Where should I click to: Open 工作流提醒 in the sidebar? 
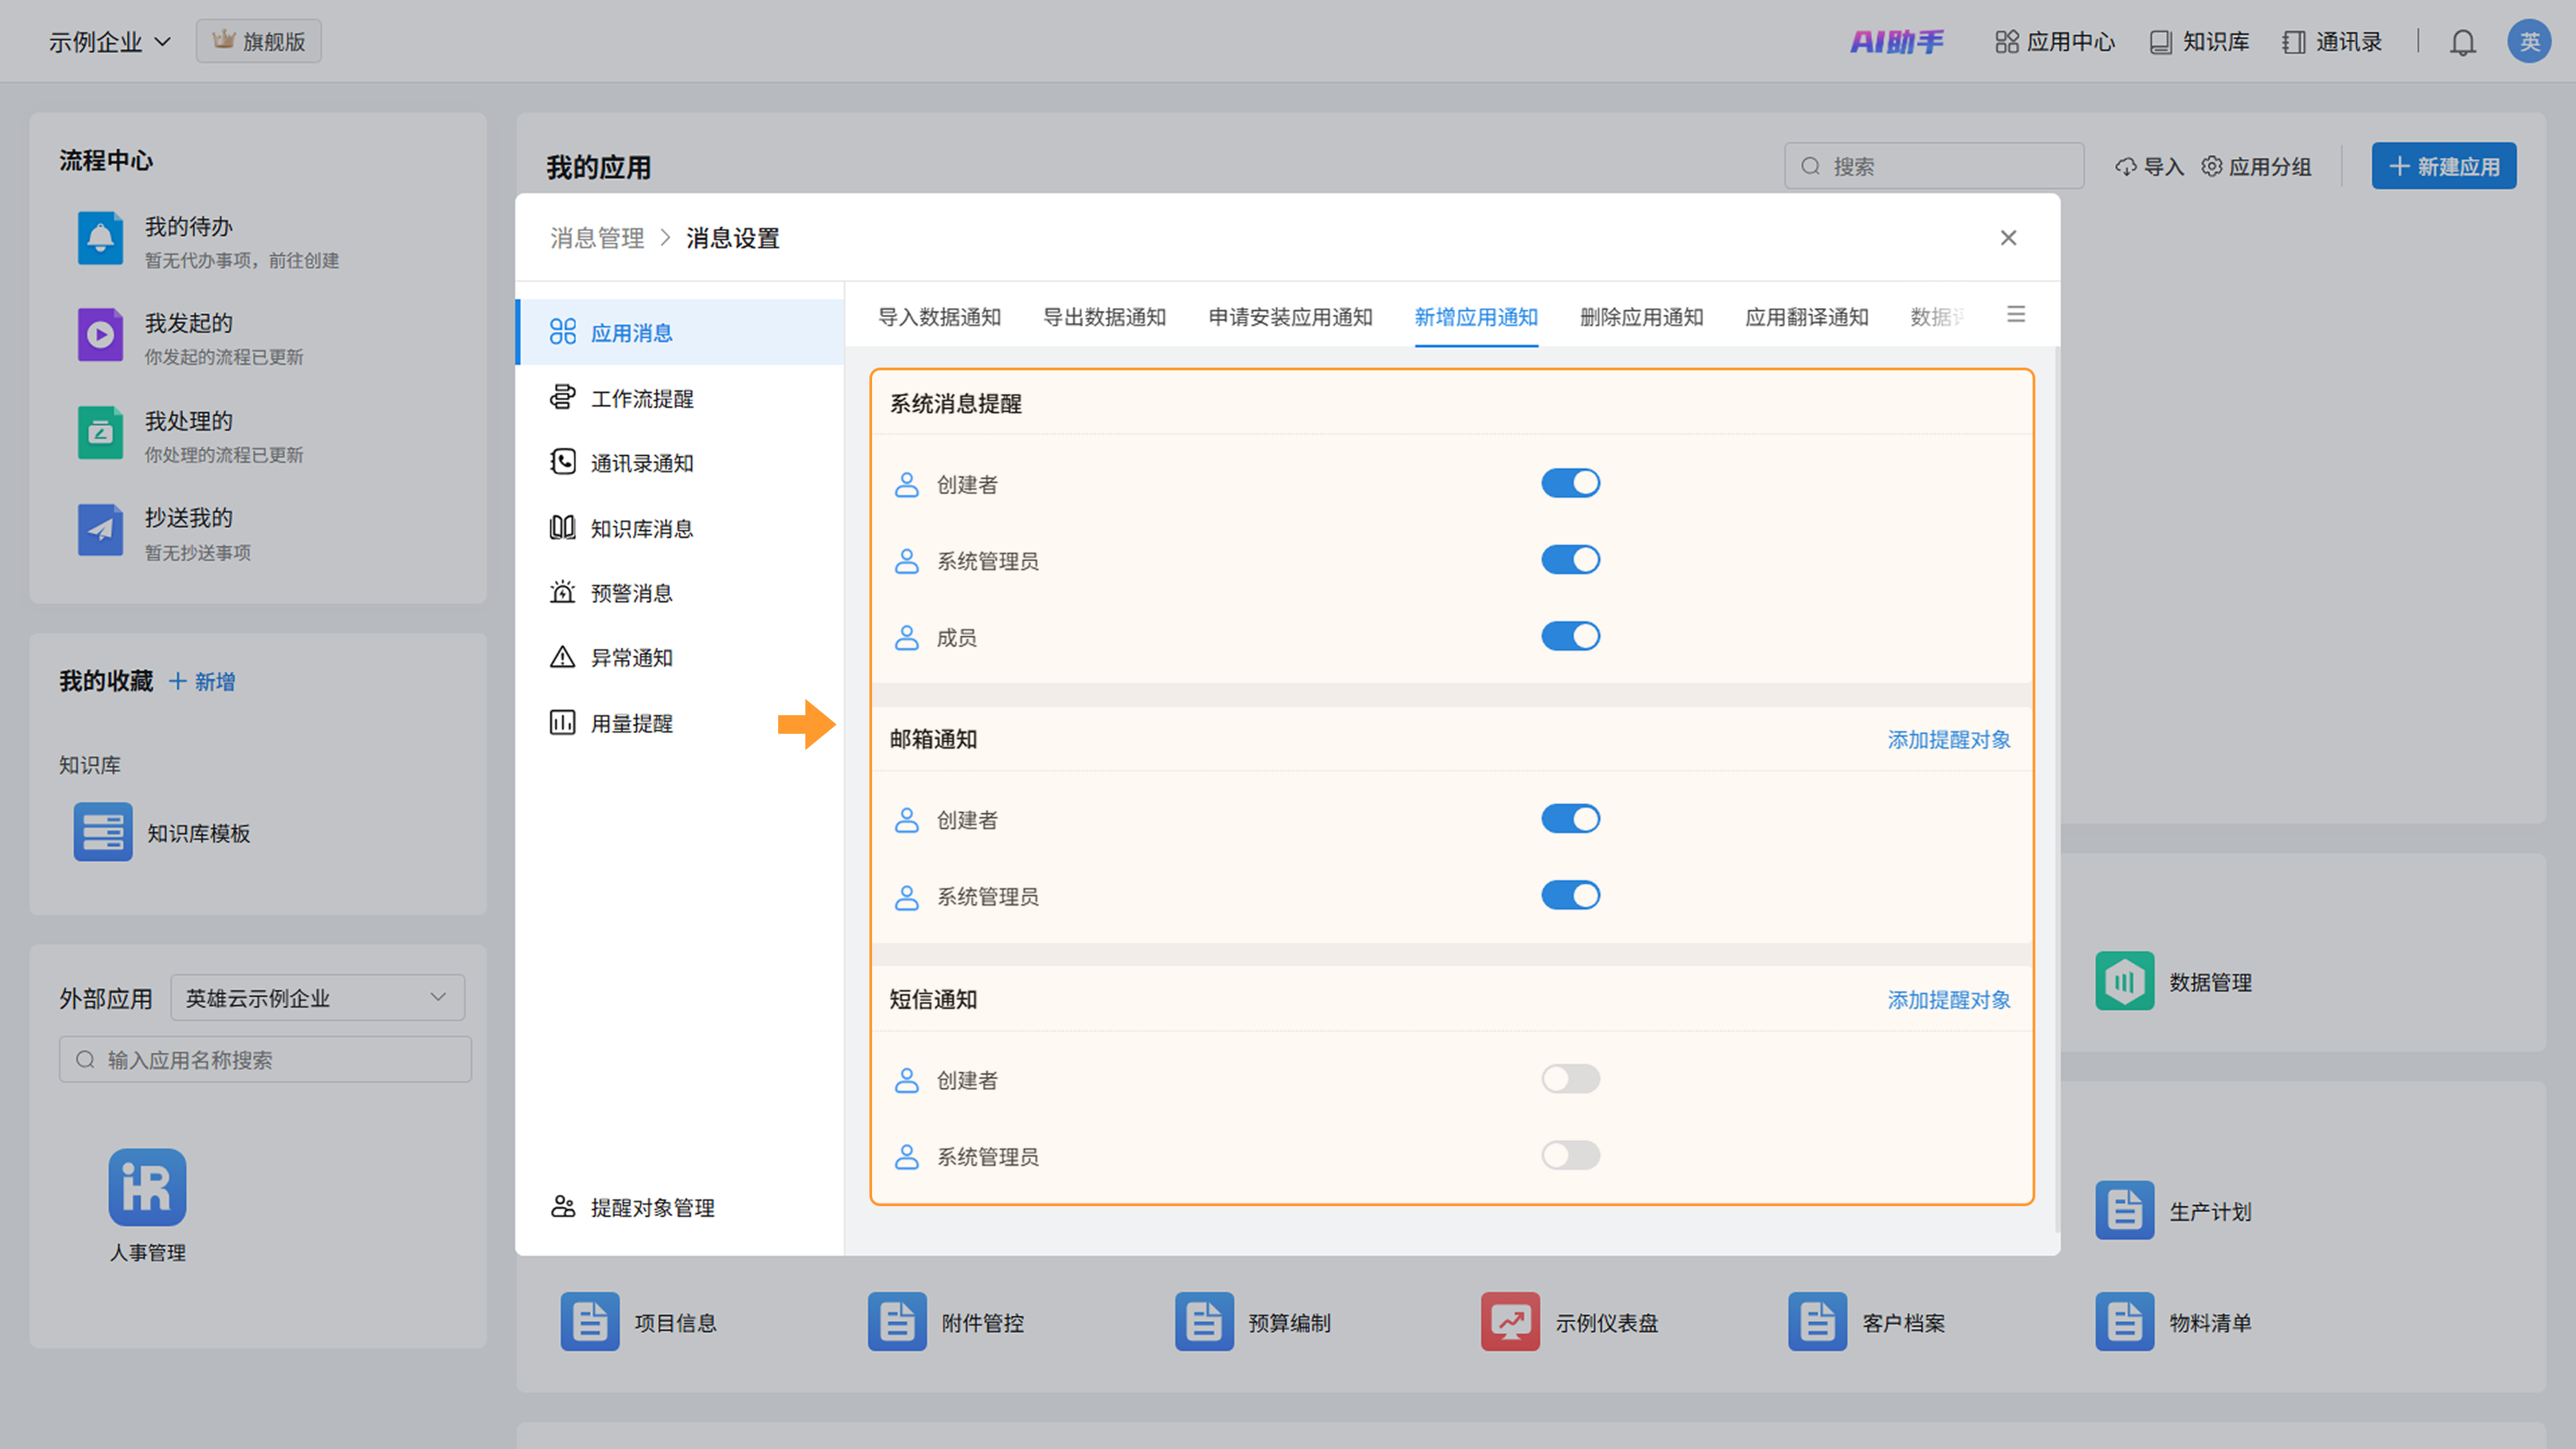(641, 398)
